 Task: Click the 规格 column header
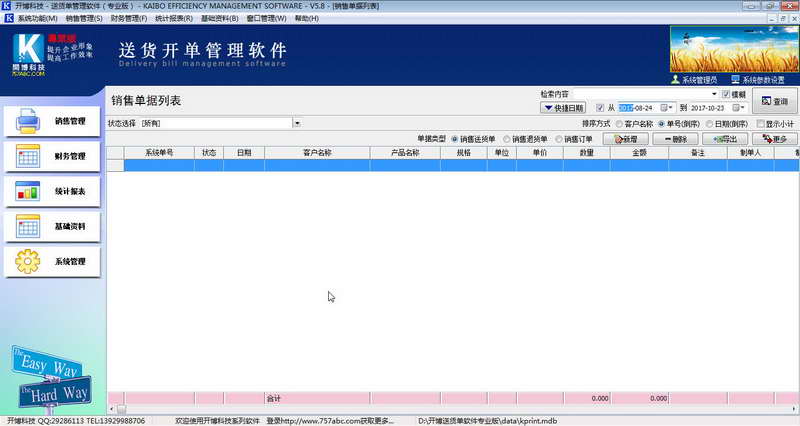(464, 153)
